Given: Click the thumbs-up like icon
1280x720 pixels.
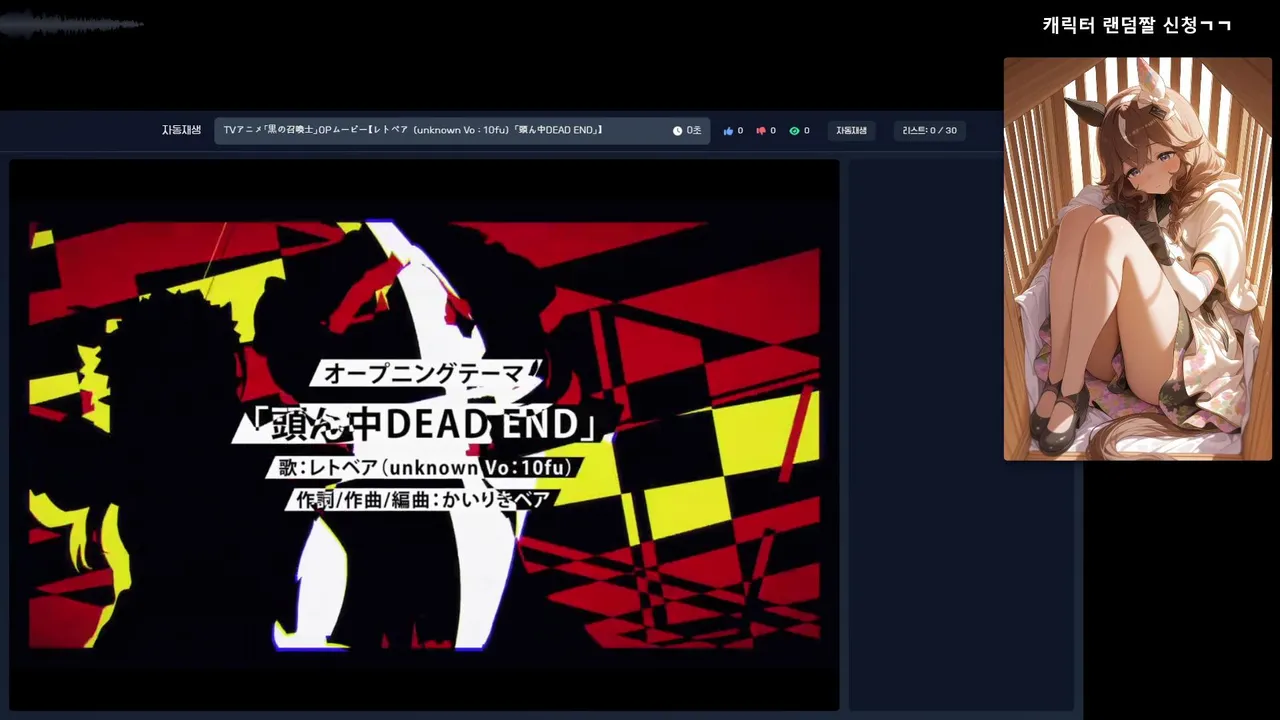Looking at the screenshot, I should 728,131.
